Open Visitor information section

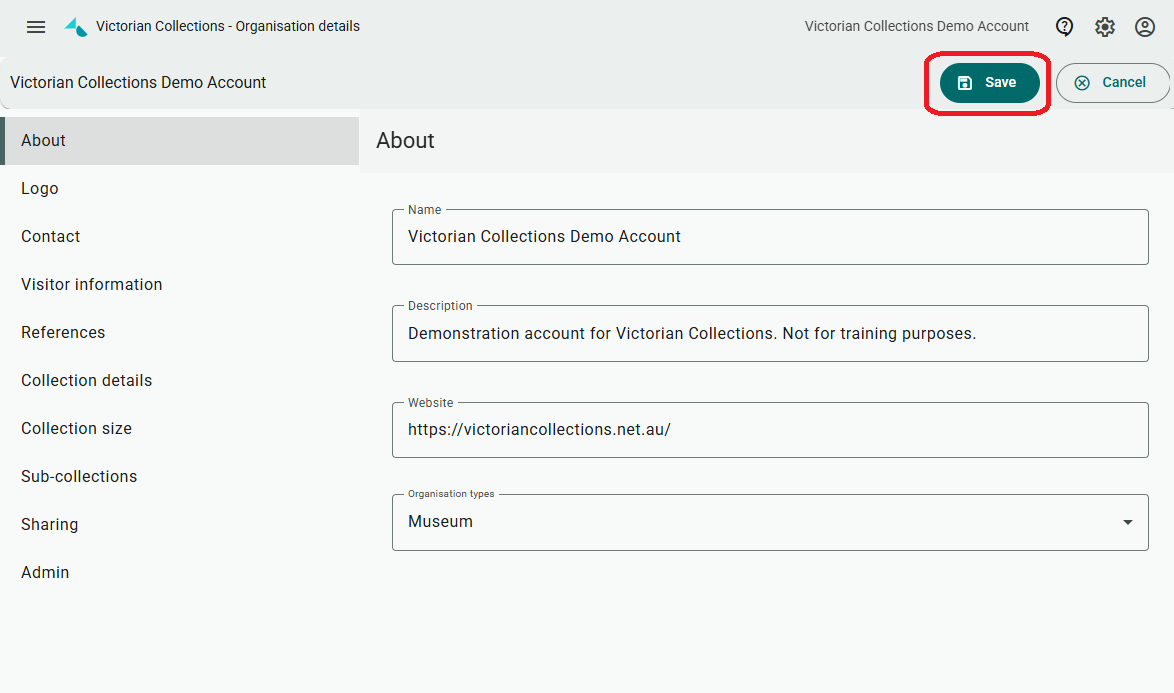pyautogui.click(x=180, y=284)
